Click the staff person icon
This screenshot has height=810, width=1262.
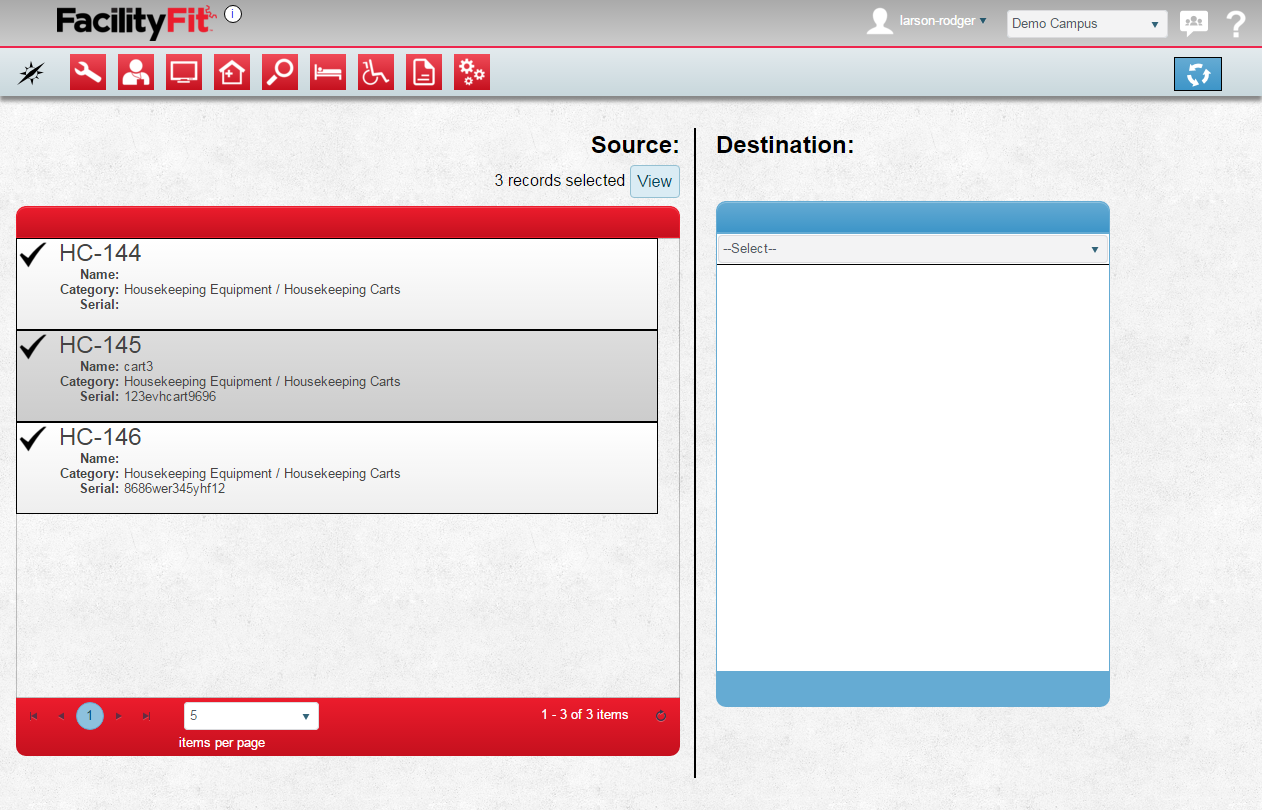pos(136,73)
